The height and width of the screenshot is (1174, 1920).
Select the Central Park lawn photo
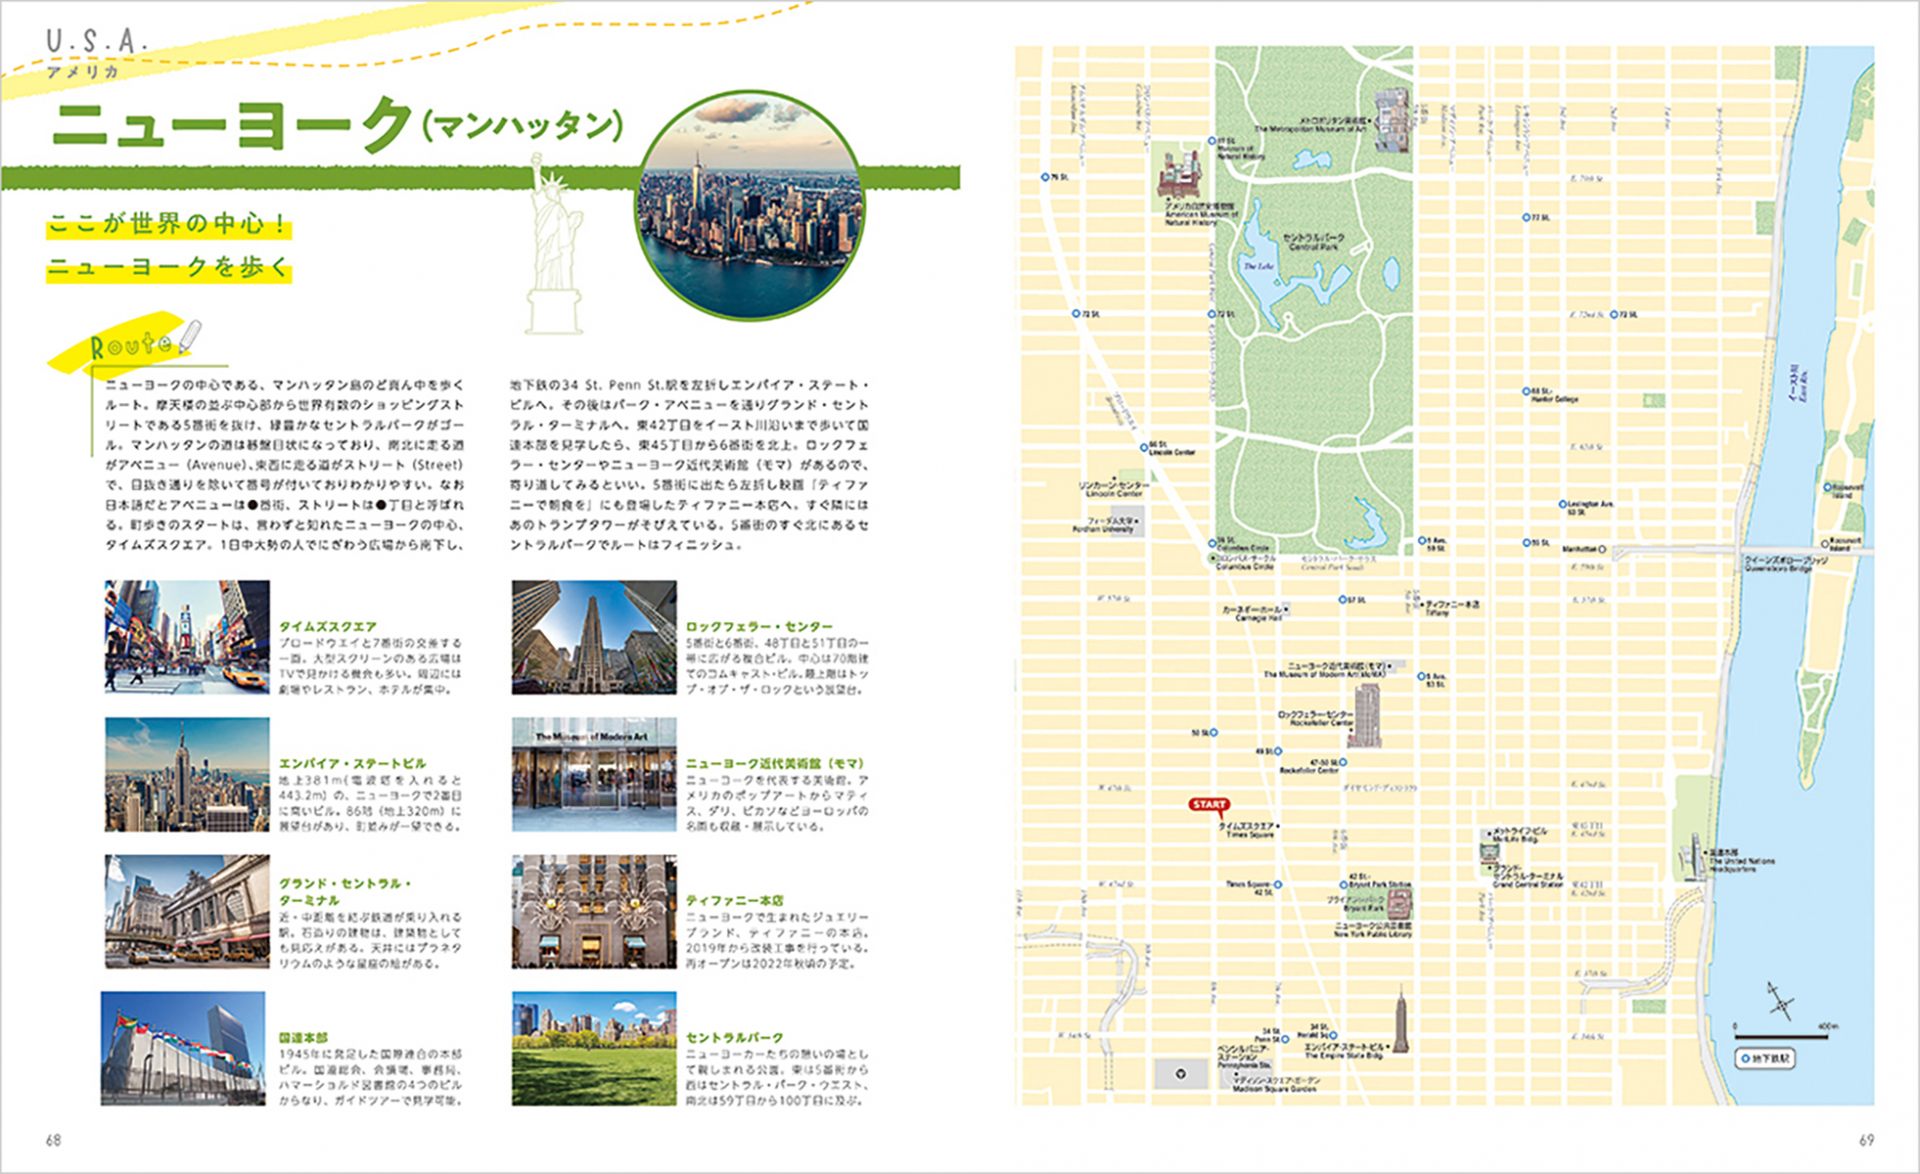(x=594, y=1048)
